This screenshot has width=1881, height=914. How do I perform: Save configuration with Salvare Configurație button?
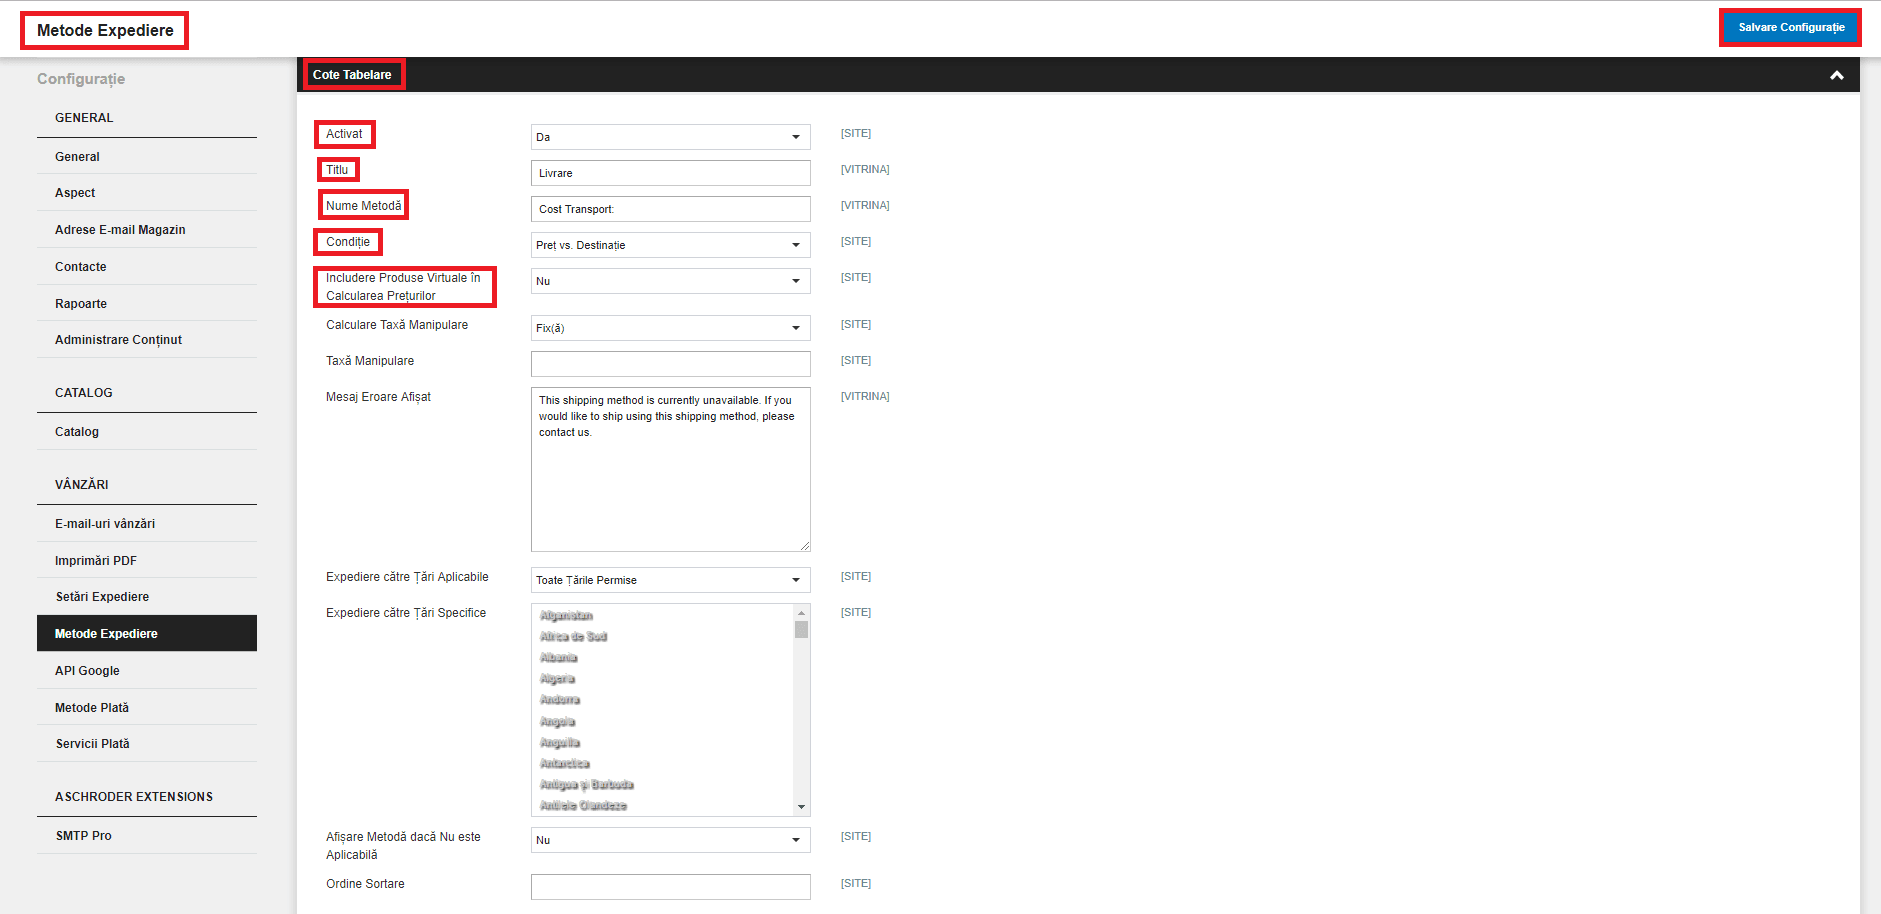(1790, 27)
